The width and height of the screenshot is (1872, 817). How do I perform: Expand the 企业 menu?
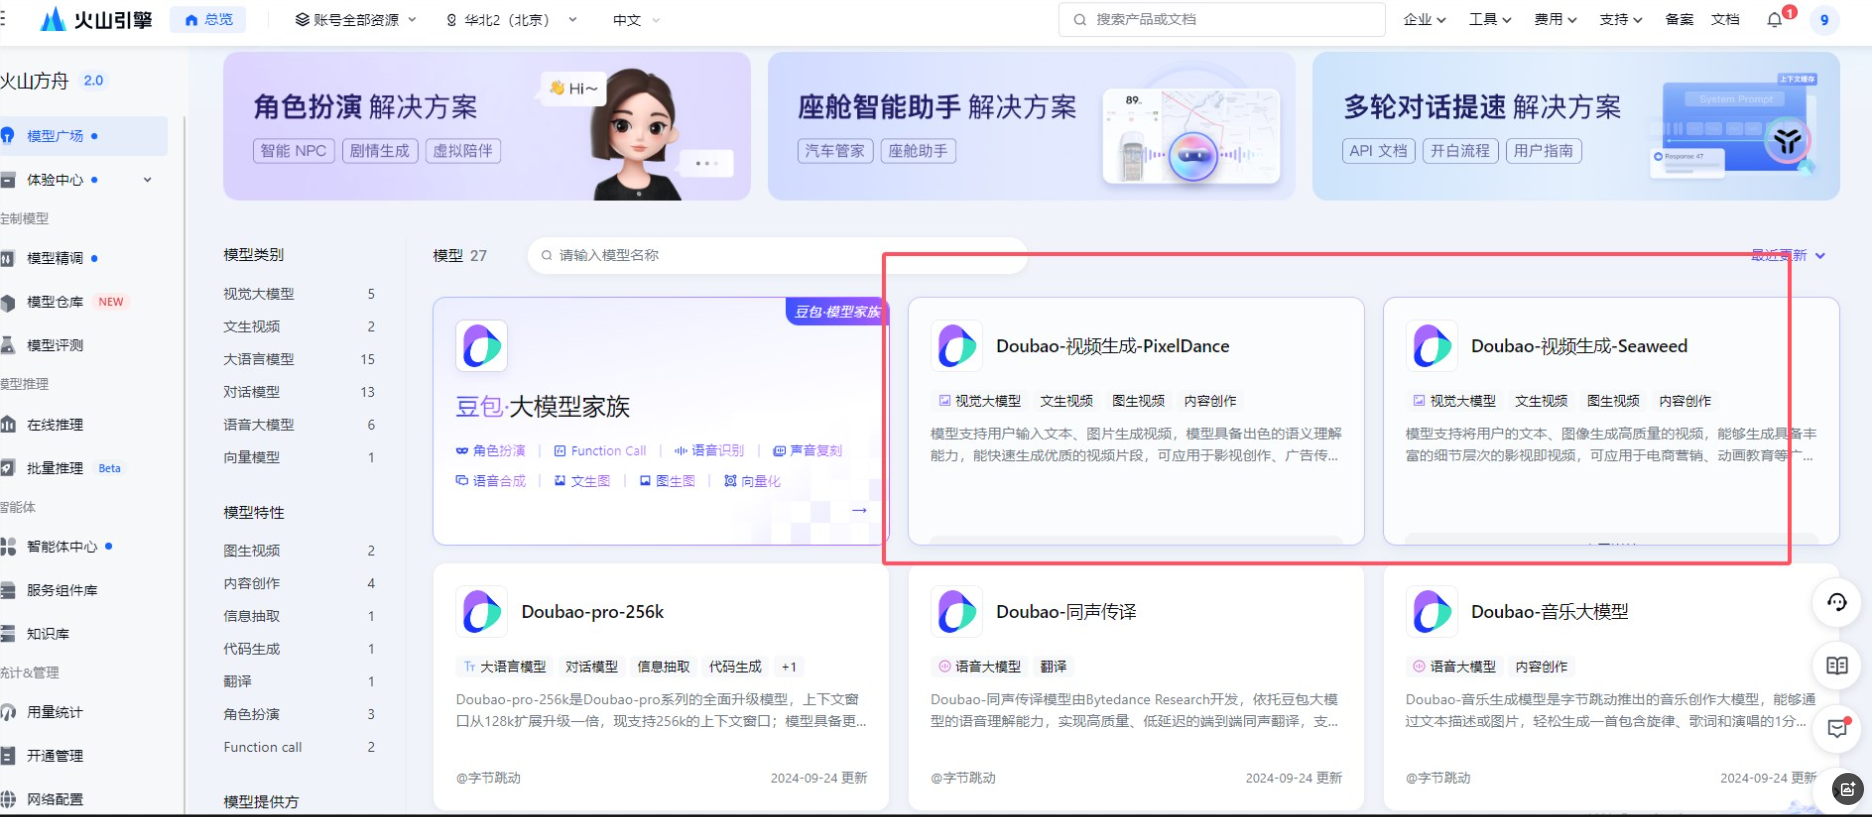pyautogui.click(x=1424, y=19)
